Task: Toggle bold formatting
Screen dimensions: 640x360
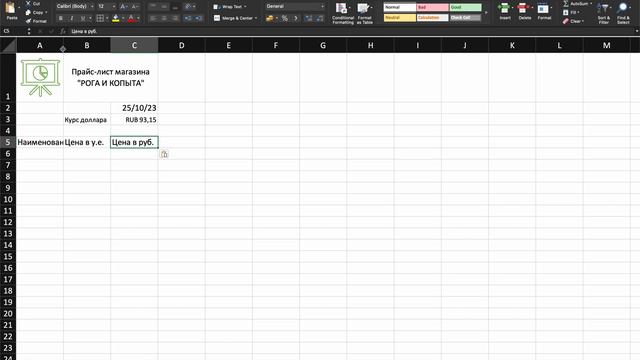Action: click(61, 18)
